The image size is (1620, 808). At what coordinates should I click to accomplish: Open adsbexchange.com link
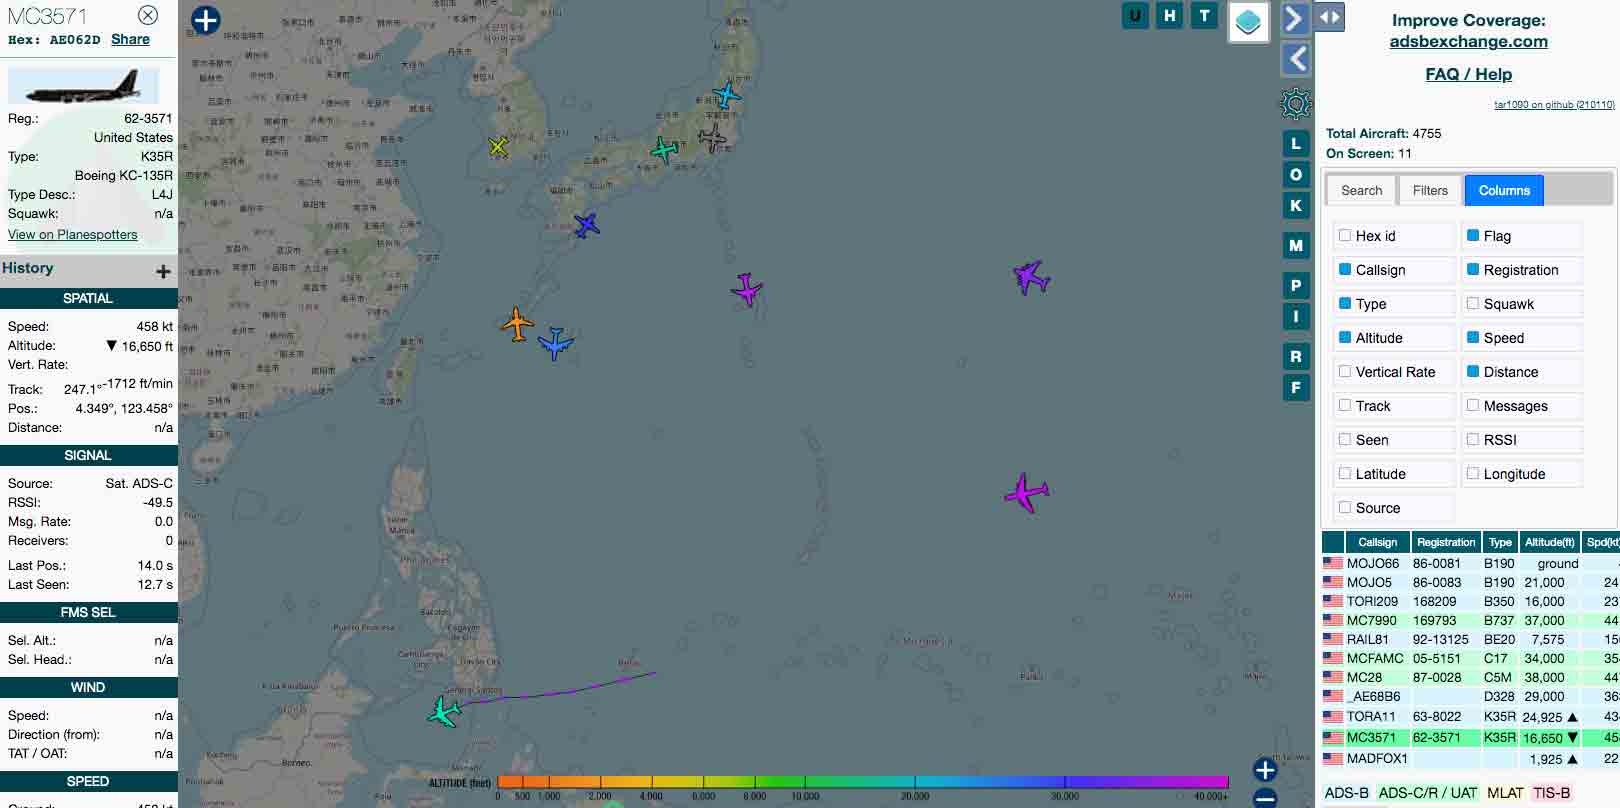click(1468, 41)
